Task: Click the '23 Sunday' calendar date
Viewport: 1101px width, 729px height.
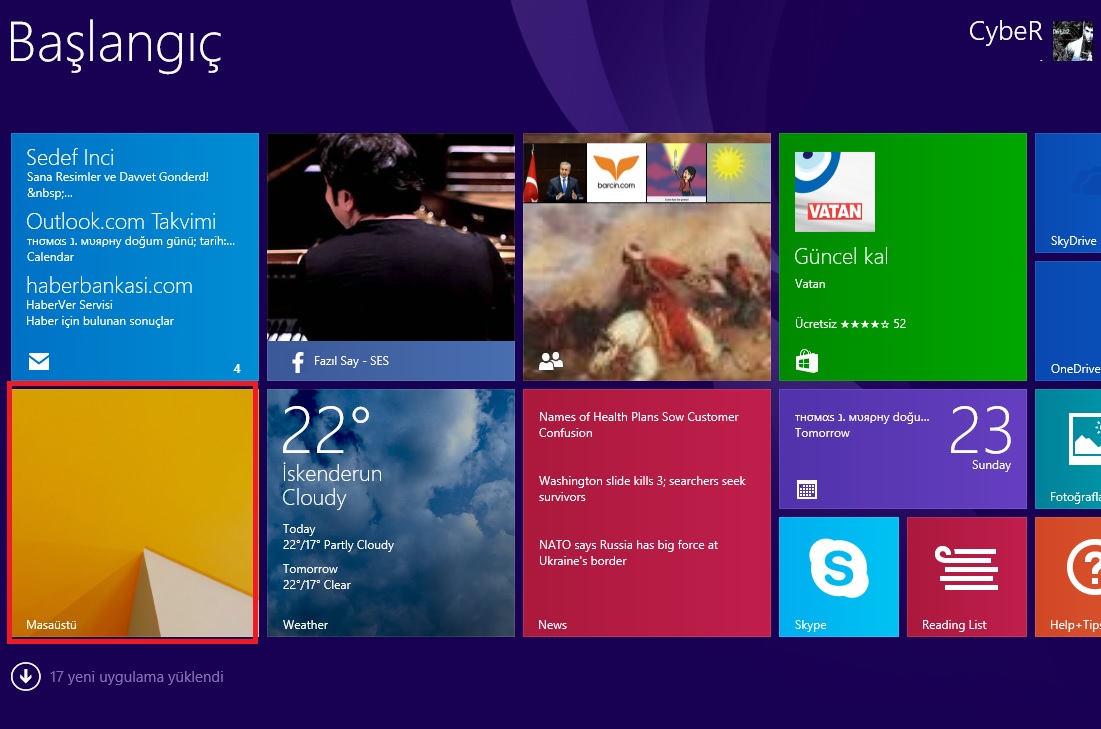Action: (x=981, y=437)
